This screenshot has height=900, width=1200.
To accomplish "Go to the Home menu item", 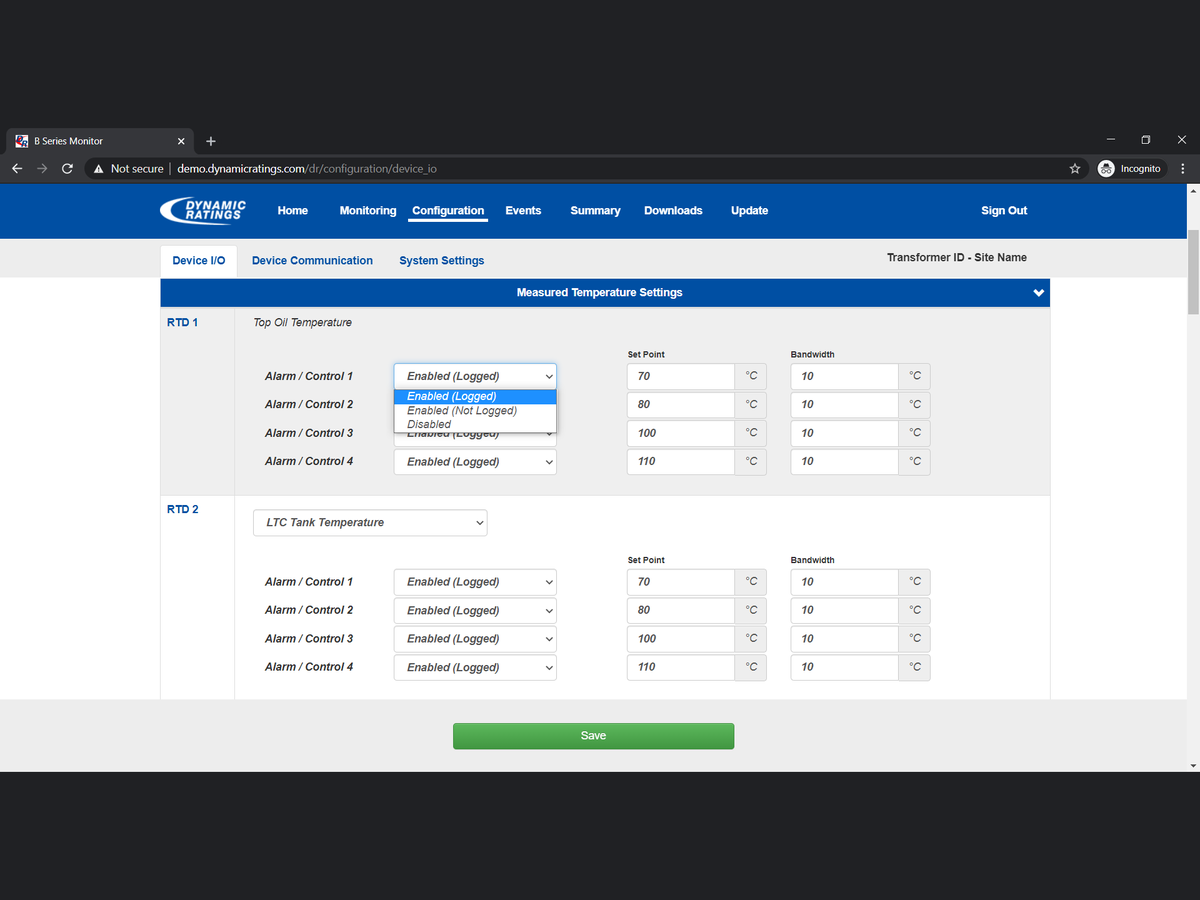I will coord(293,211).
